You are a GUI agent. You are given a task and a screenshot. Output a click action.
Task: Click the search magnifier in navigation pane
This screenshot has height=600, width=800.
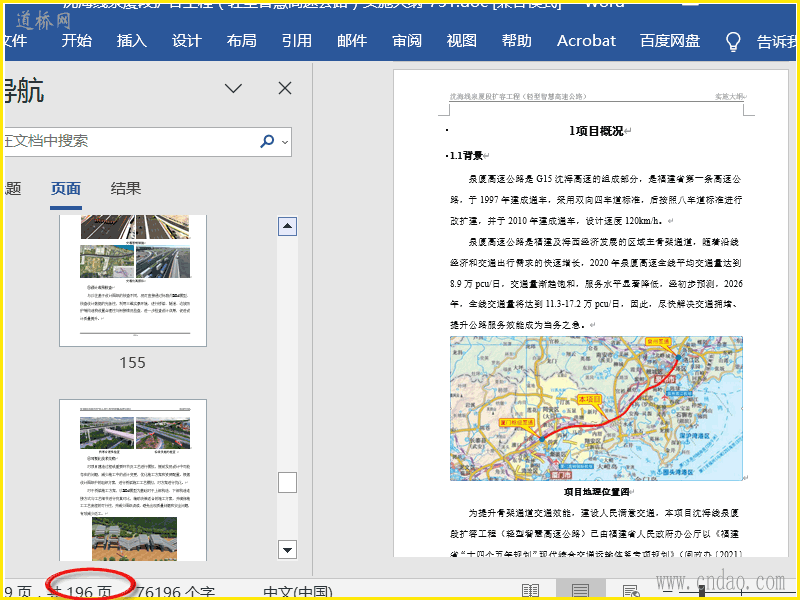coord(267,142)
